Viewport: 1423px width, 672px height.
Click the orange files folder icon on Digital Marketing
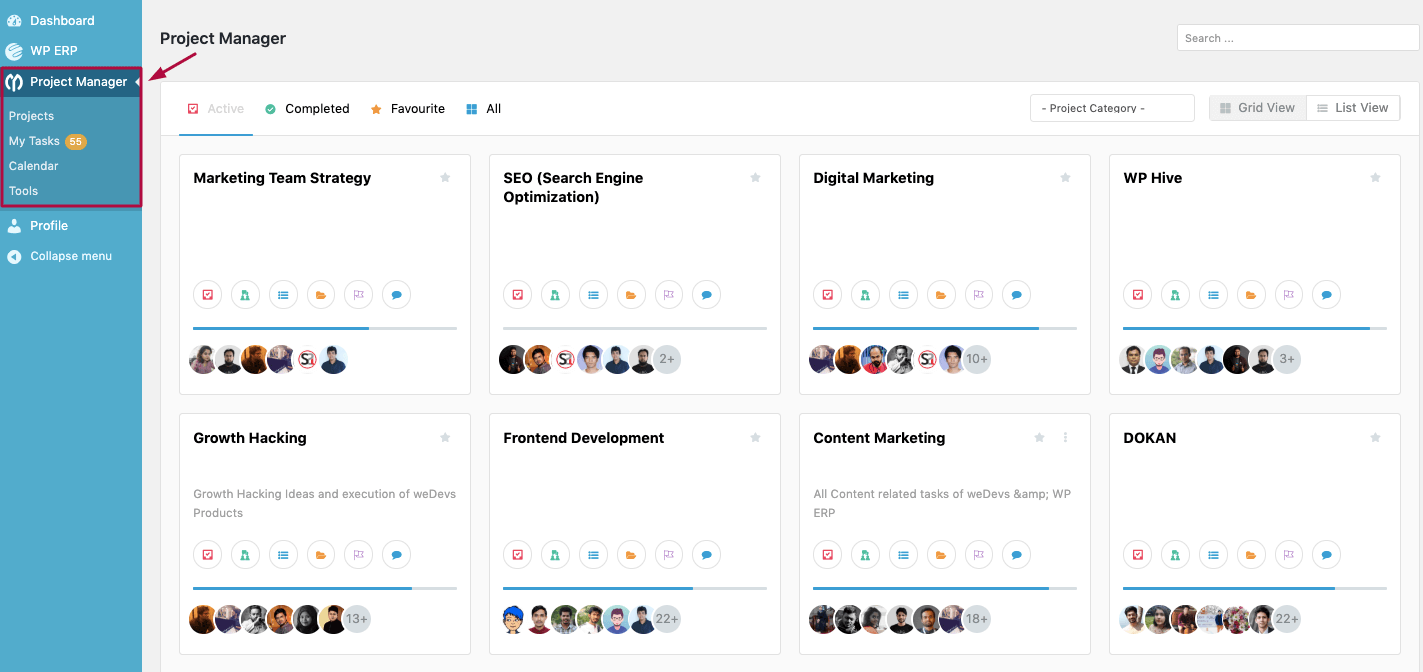coord(941,294)
